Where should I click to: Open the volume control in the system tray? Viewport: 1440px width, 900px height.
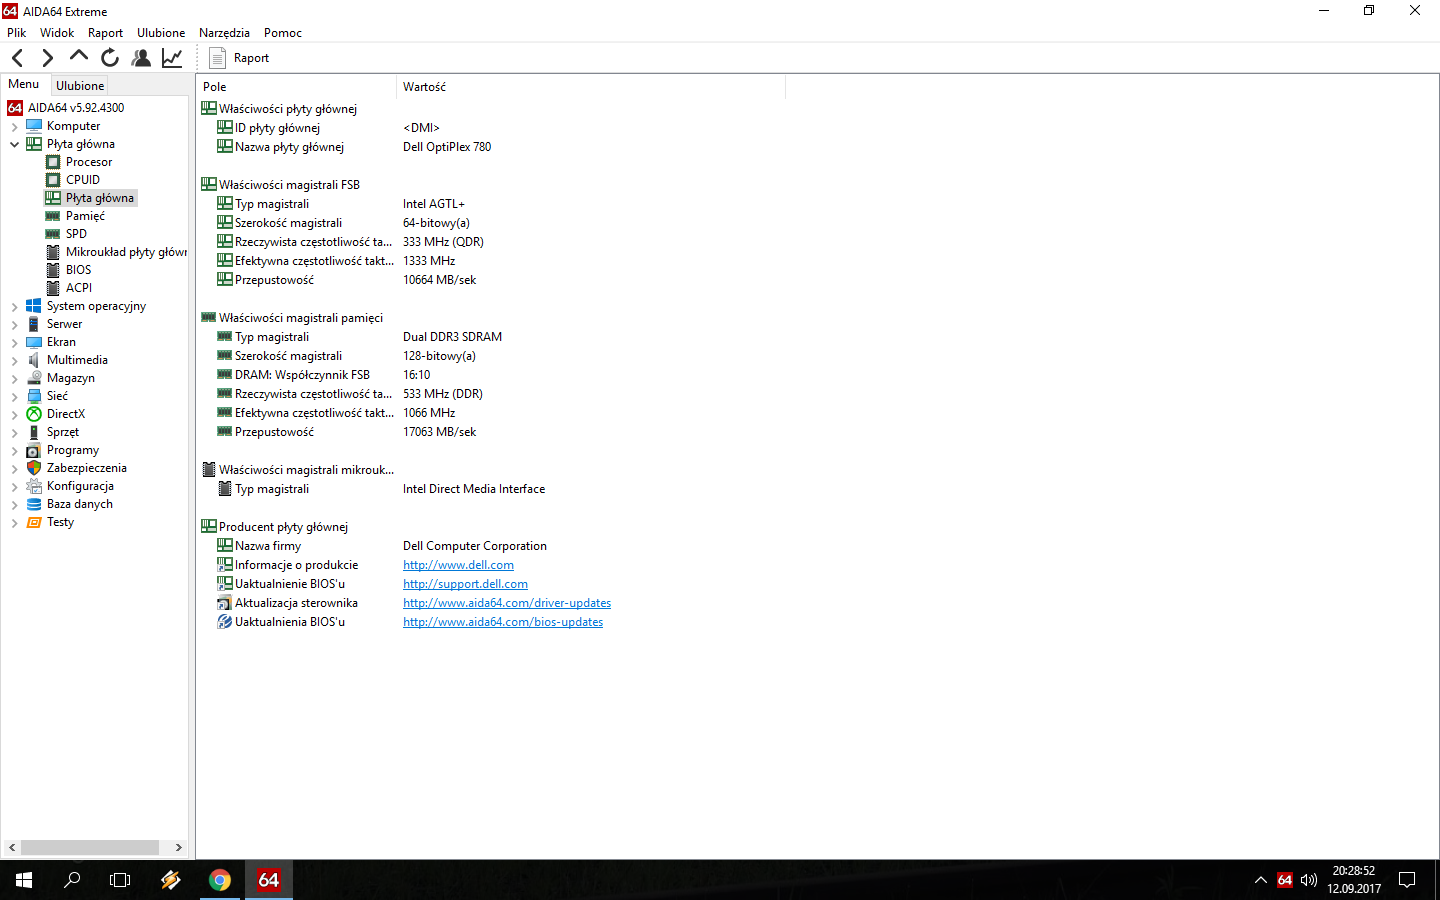click(x=1309, y=880)
